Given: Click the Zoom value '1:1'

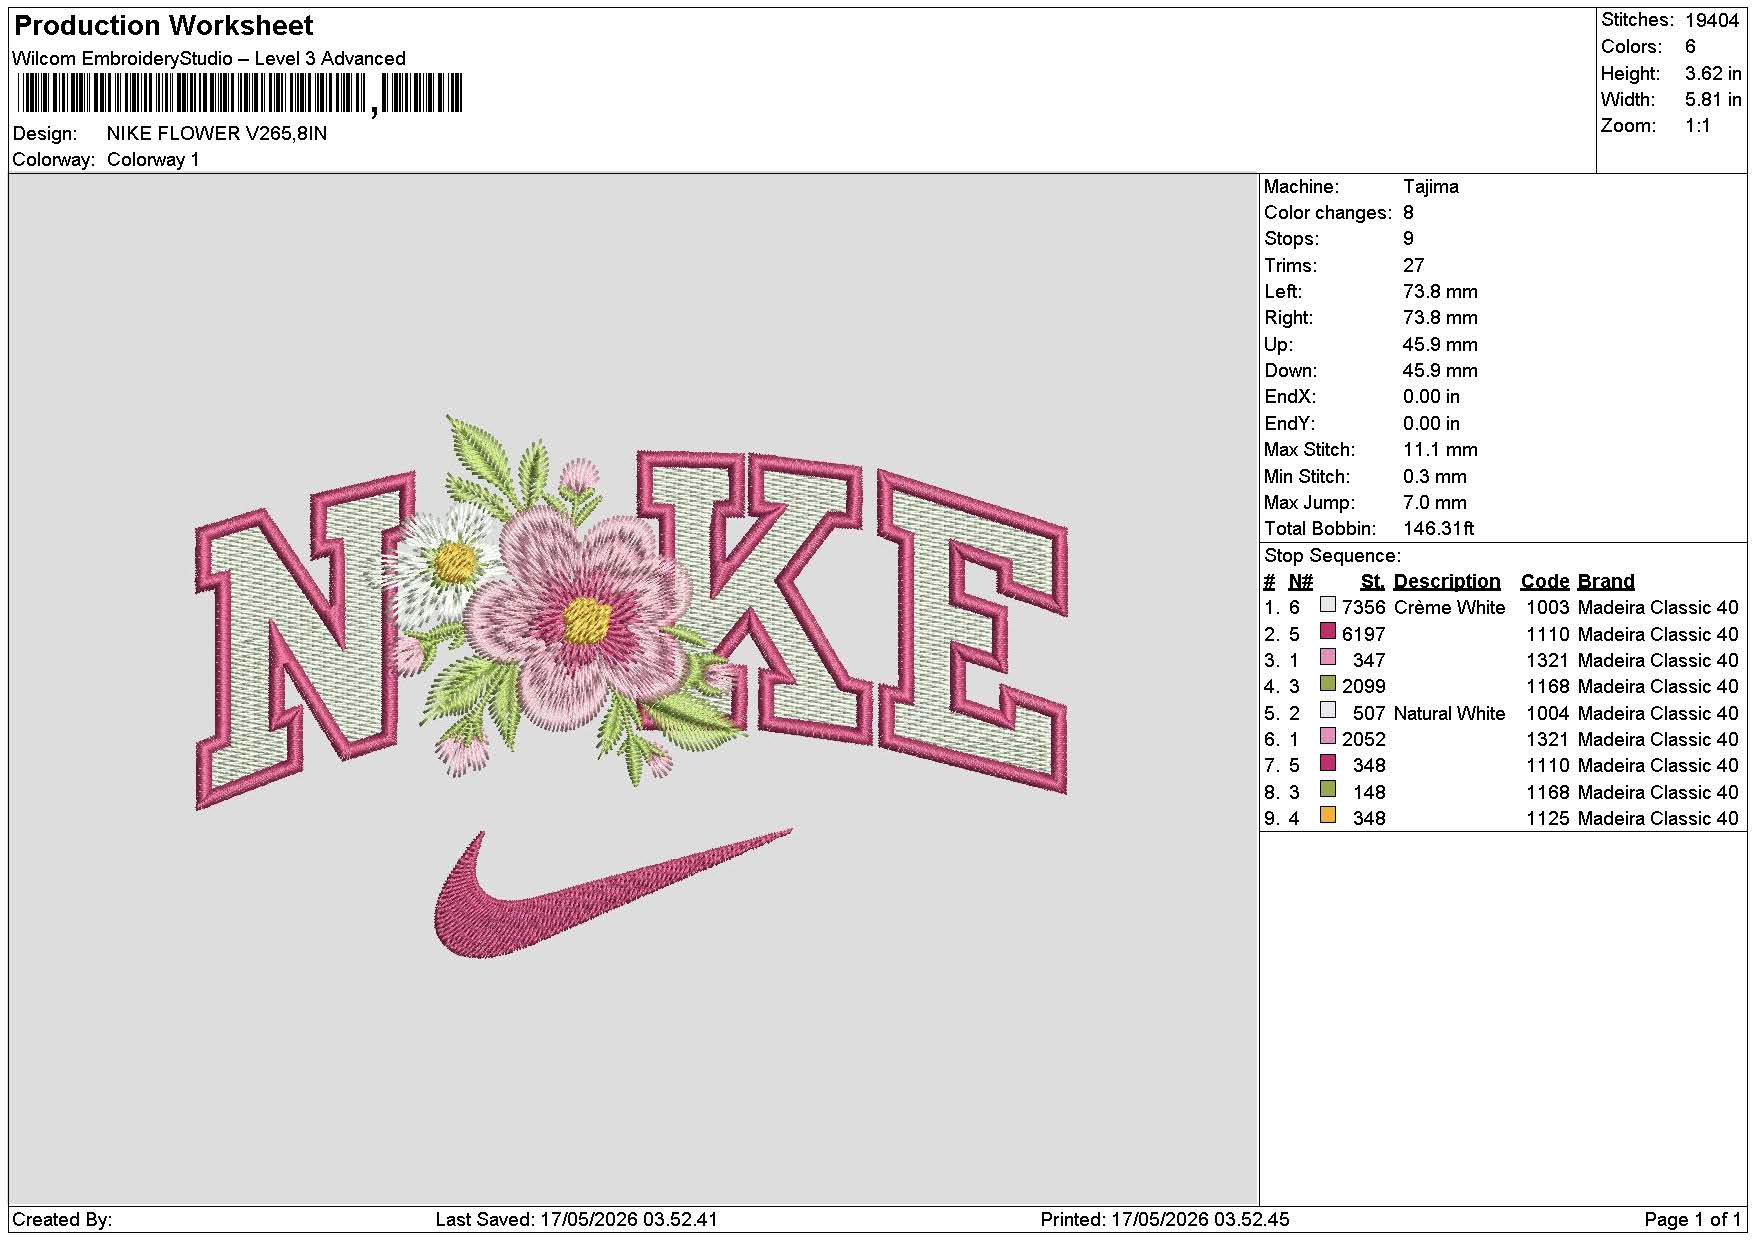Looking at the screenshot, I should [x=1697, y=126].
